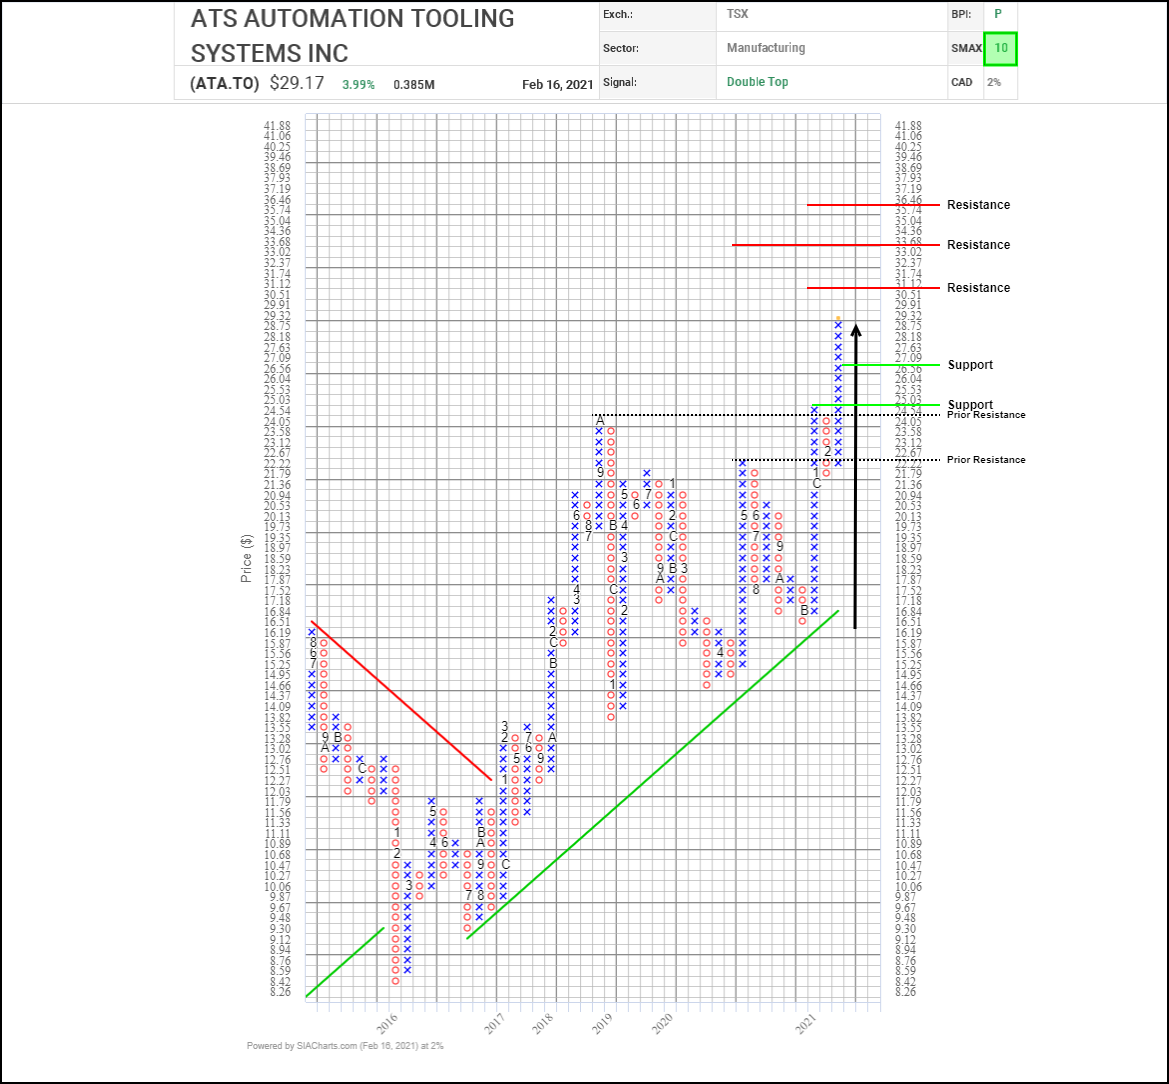This screenshot has width=1169, height=1084.
Task: Click the CAD 2% value in header
Action: click(x=993, y=82)
